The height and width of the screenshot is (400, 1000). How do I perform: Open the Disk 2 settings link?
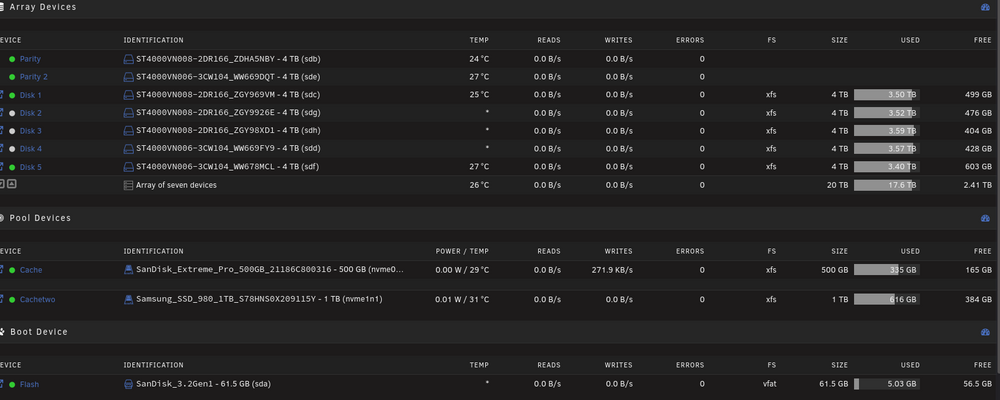coord(31,113)
